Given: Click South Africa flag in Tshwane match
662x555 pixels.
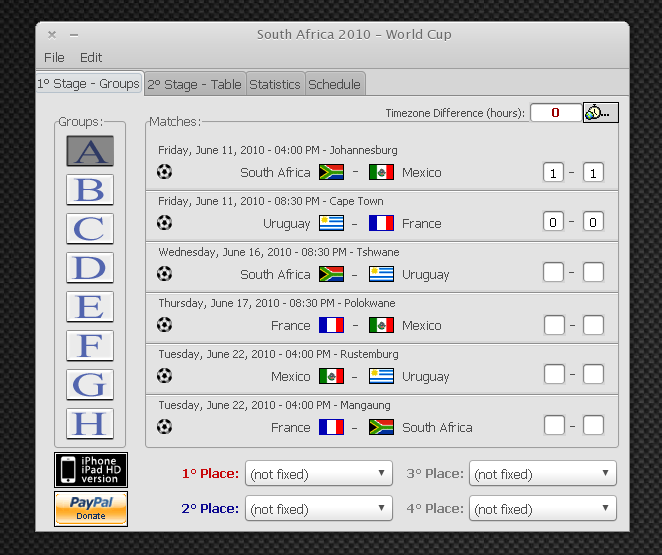Looking at the screenshot, I should coord(331,274).
